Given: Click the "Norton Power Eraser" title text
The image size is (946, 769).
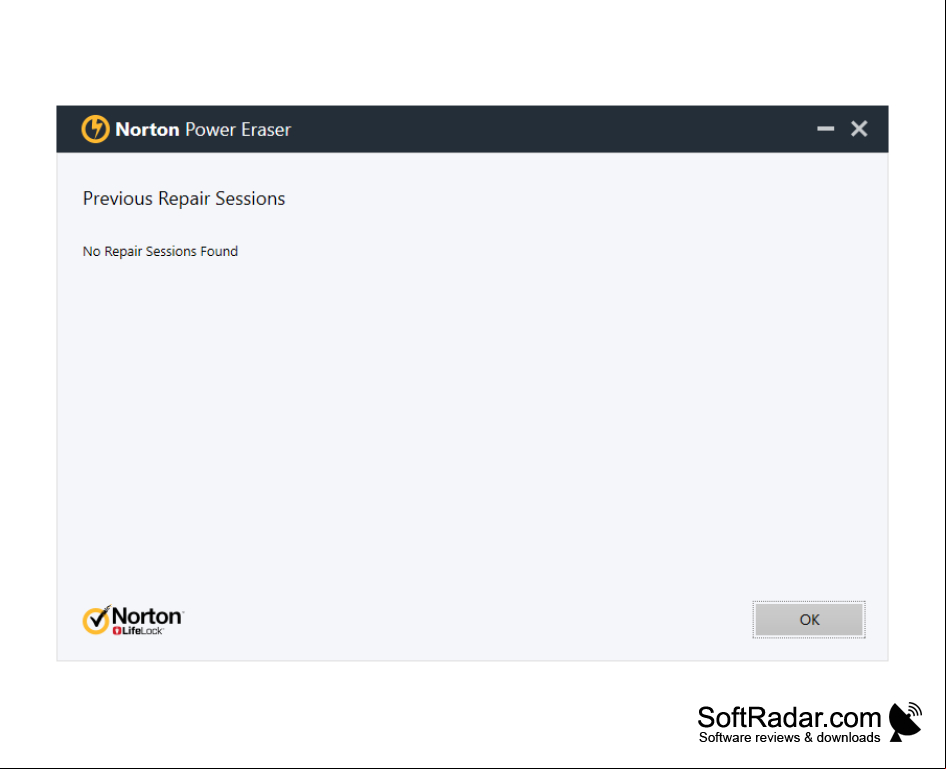Looking at the screenshot, I should (203, 129).
